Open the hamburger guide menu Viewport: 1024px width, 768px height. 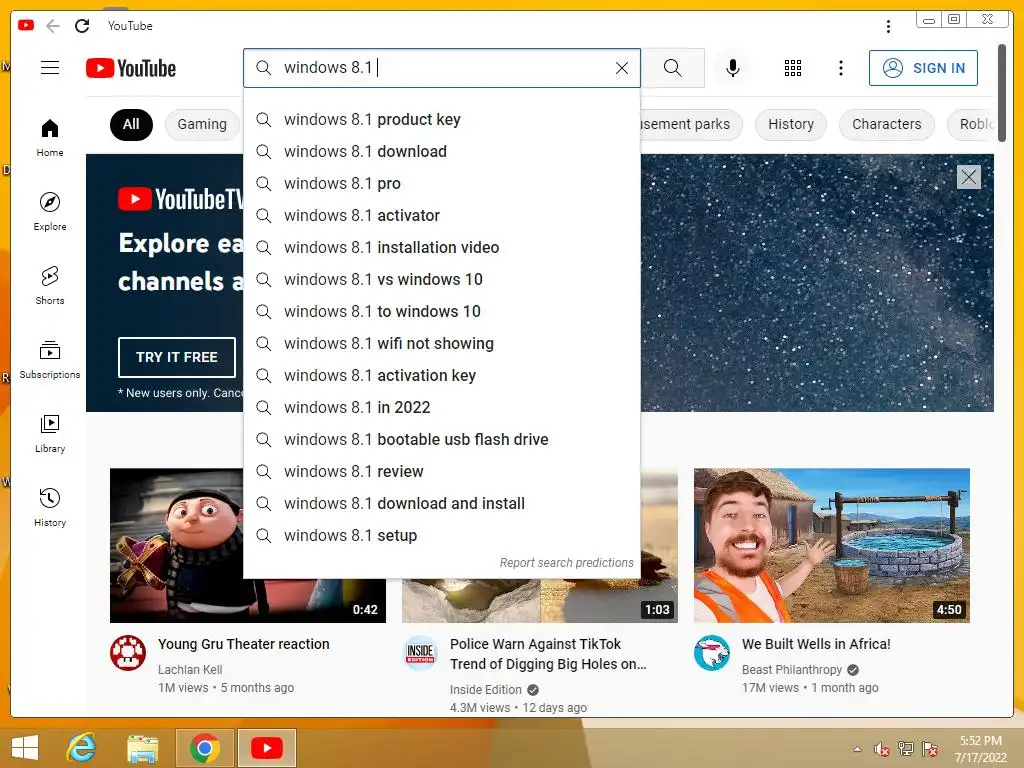coord(50,68)
